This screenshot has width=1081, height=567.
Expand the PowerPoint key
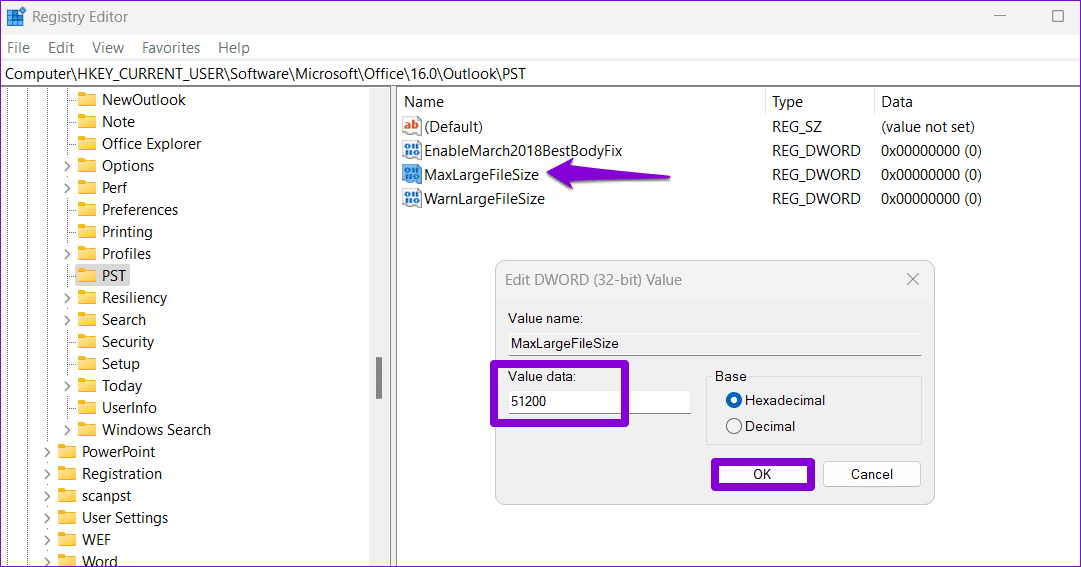pyautogui.click(x=47, y=452)
